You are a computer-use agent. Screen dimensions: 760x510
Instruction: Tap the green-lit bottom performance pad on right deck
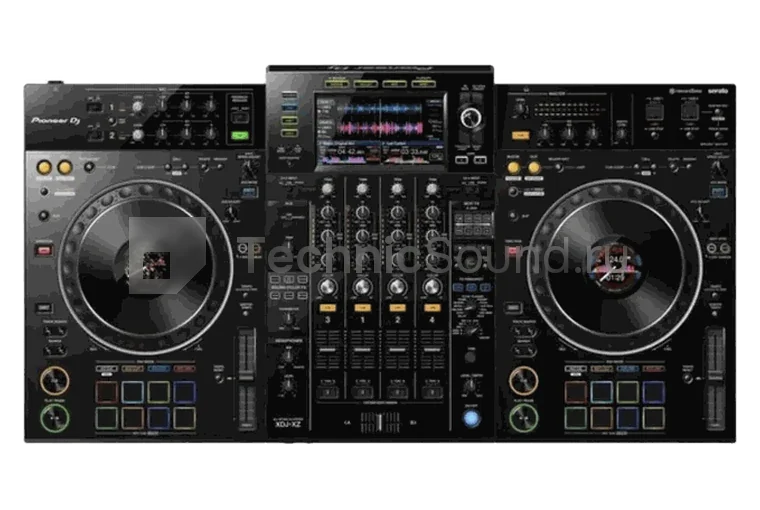pyautogui.click(x=576, y=418)
